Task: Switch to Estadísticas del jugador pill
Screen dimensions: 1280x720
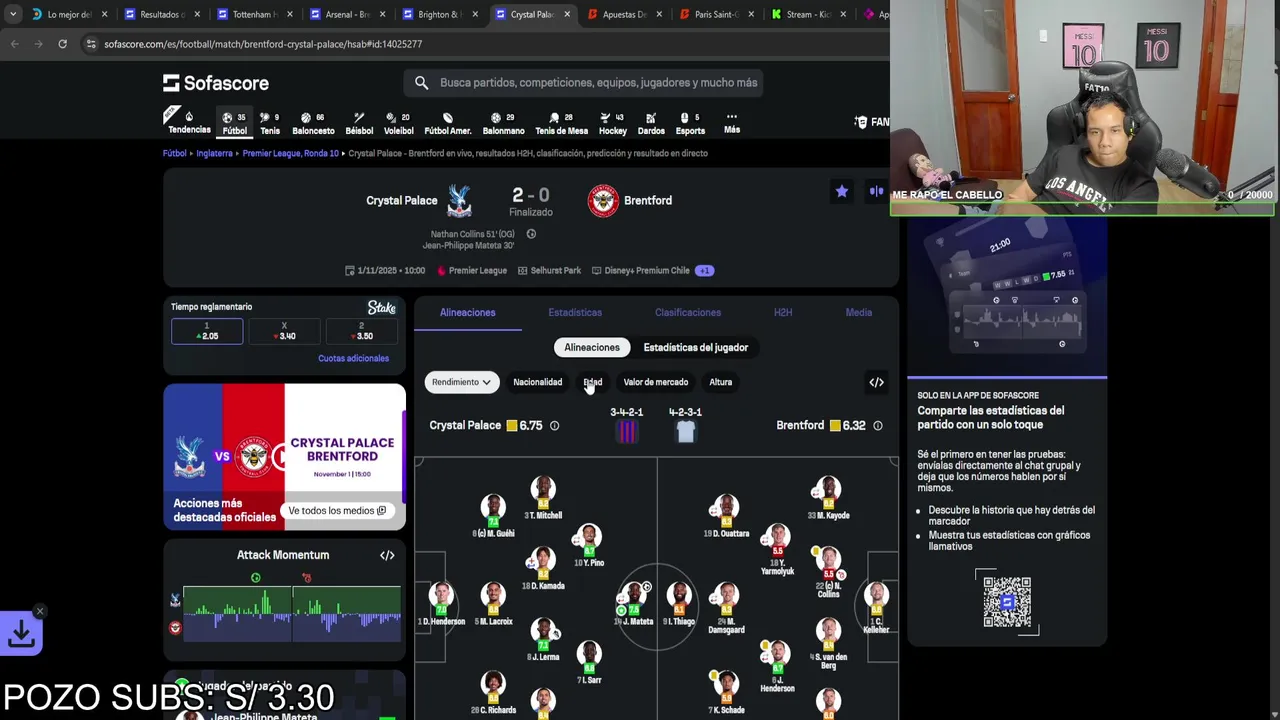Action: click(x=696, y=347)
